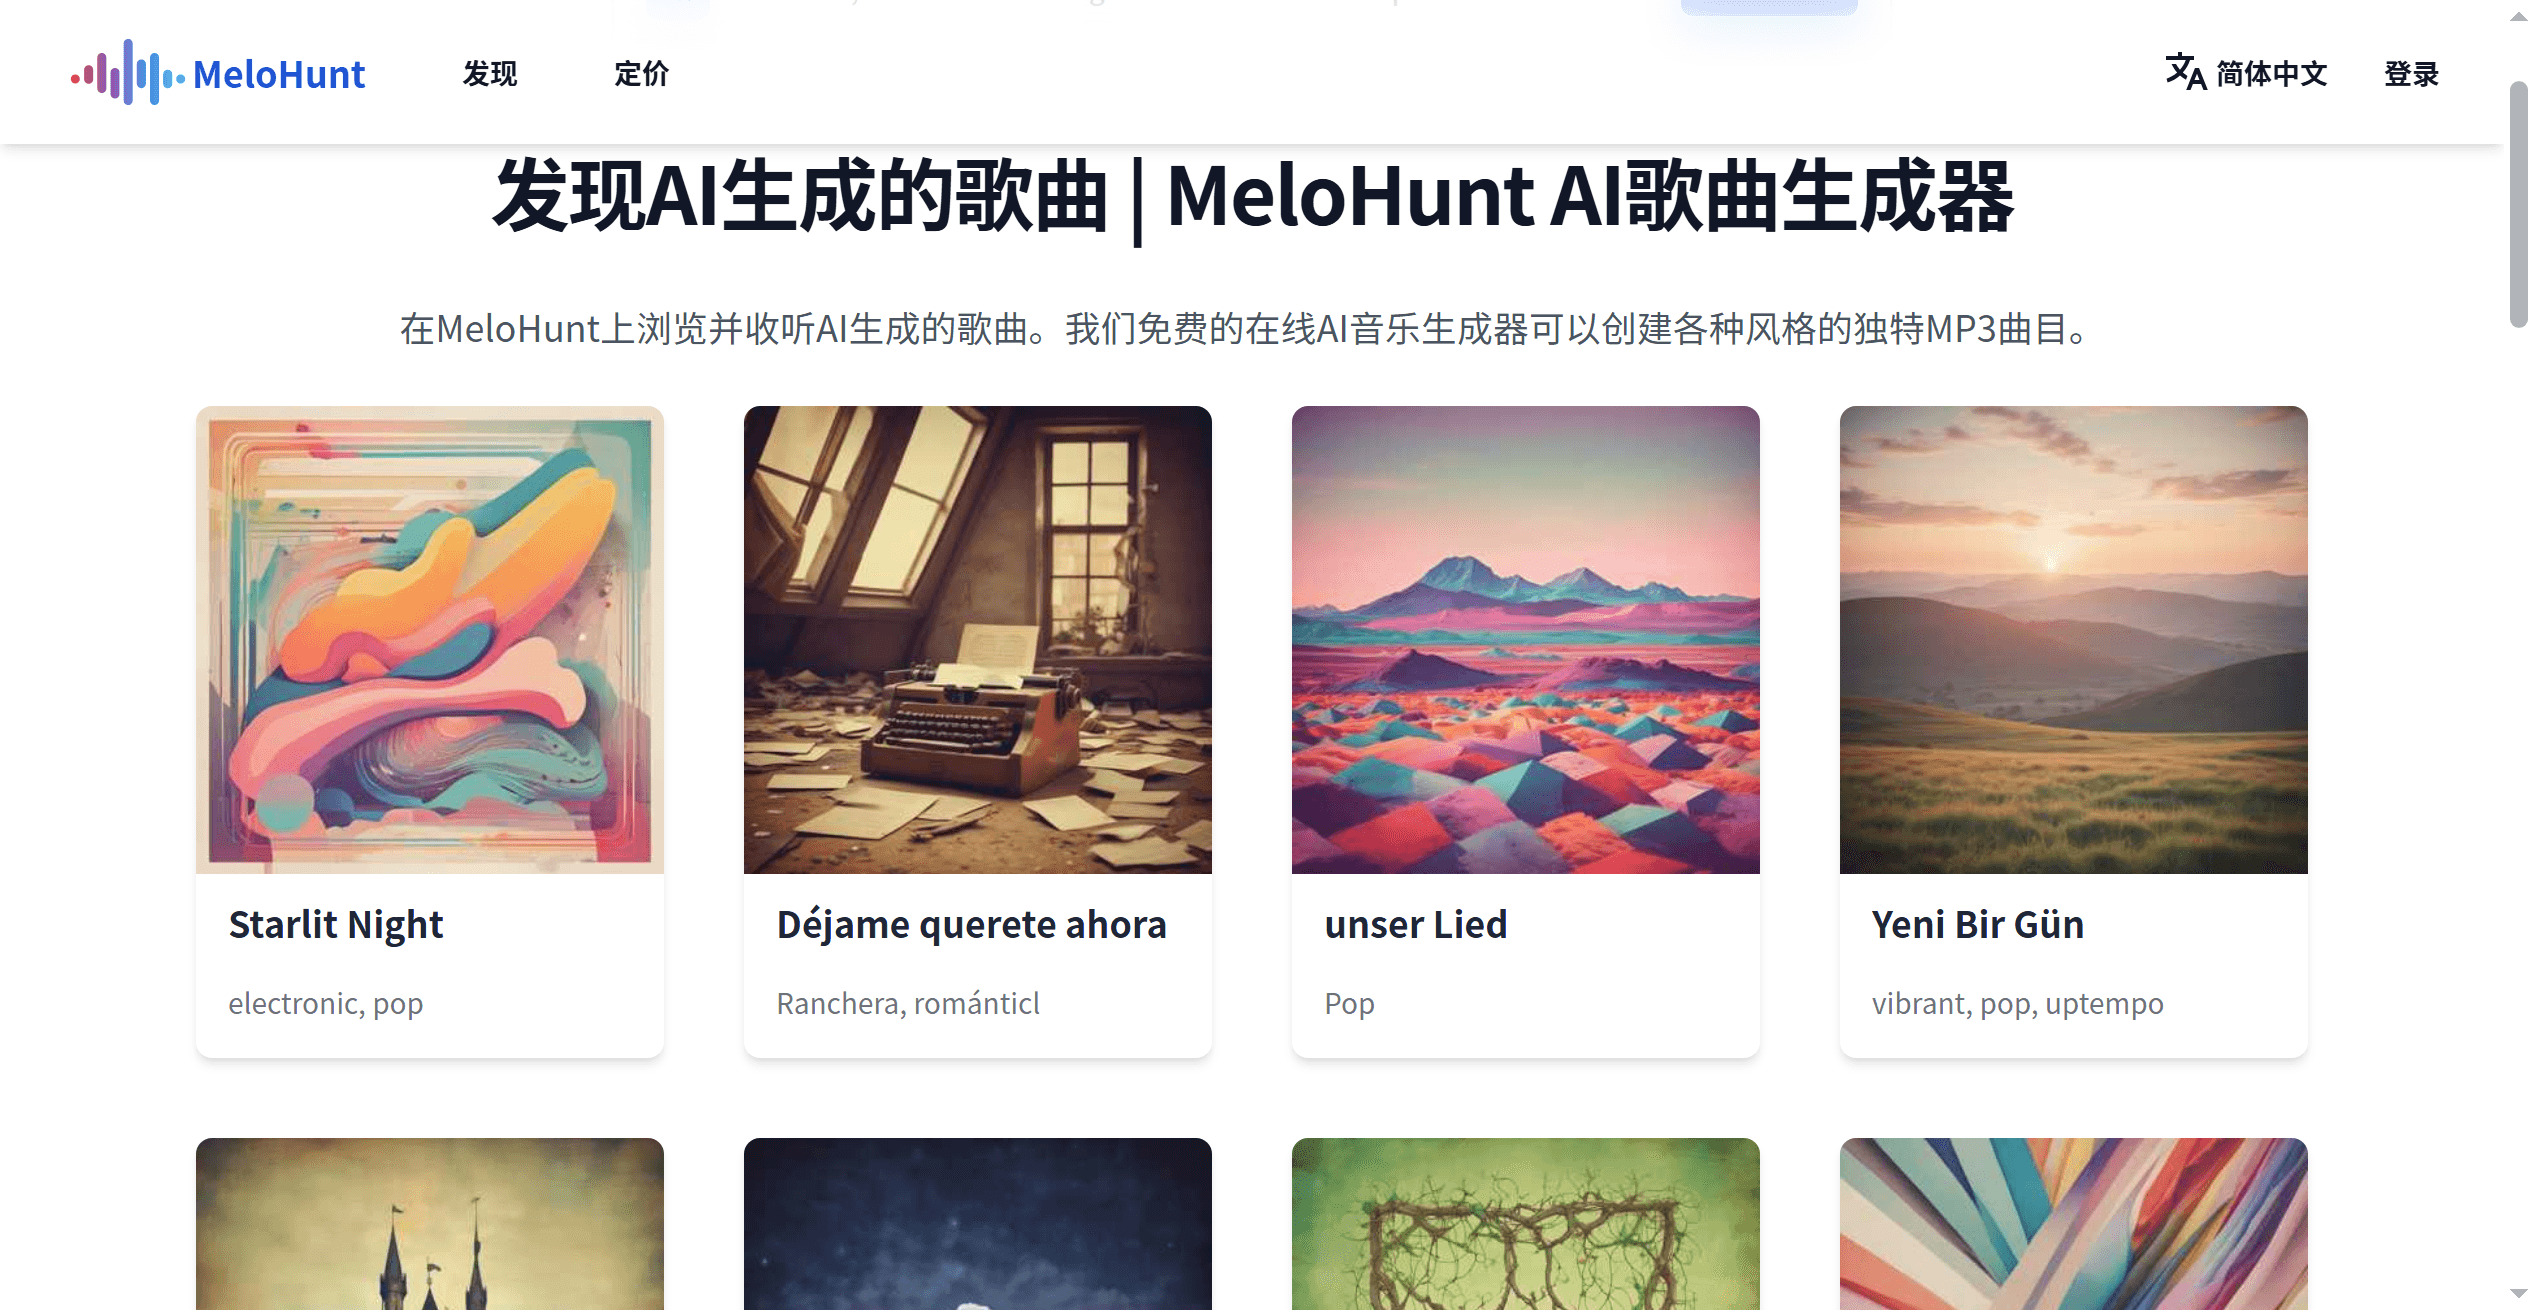This screenshot has height=1310, width=2534.
Task: Open the 定价 pricing menu item
Action: tap(641, 73)
